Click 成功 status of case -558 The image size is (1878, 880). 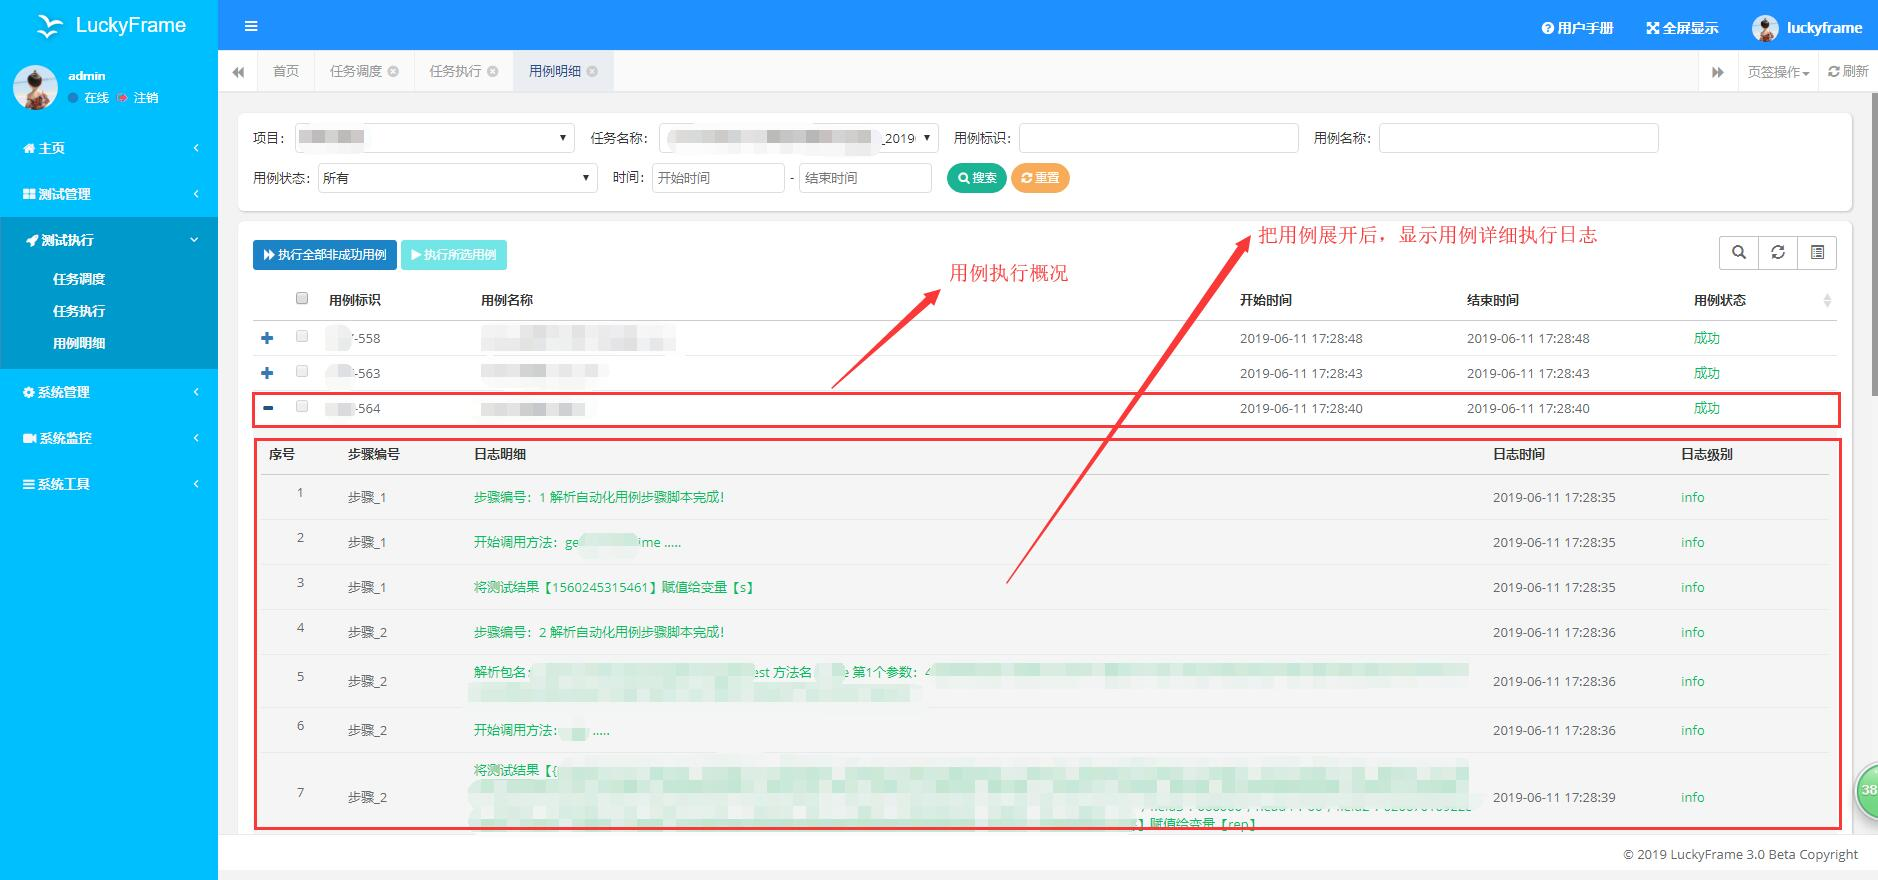[1706, 338]
